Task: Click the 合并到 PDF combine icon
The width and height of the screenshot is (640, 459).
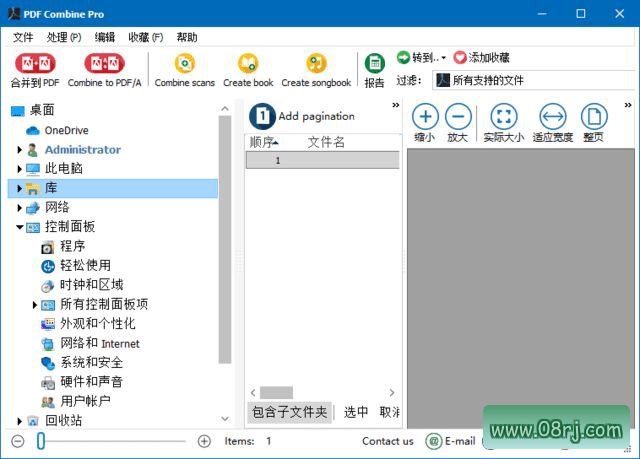Action: pyautogui.click(x=35, y=63)
